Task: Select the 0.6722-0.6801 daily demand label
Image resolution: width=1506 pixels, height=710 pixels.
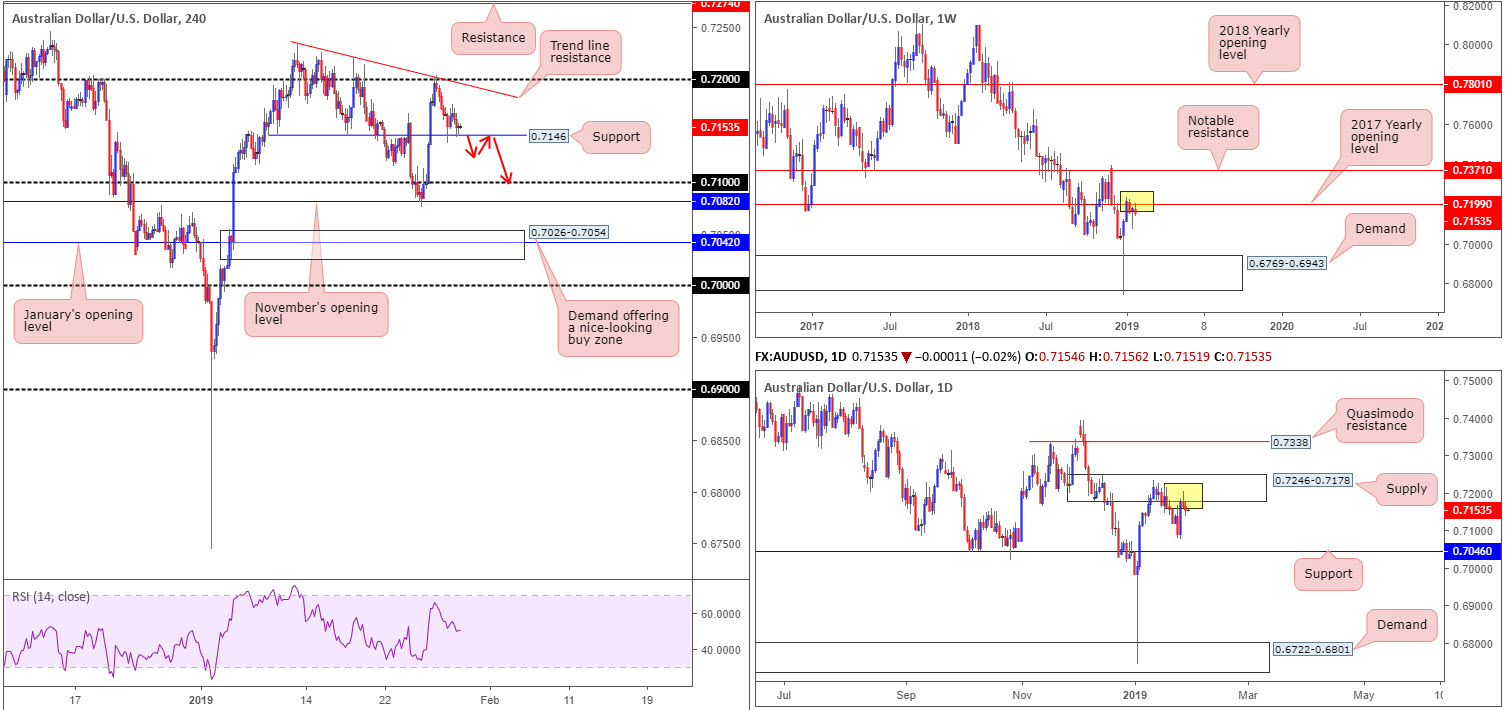Action: [1311, 650]
